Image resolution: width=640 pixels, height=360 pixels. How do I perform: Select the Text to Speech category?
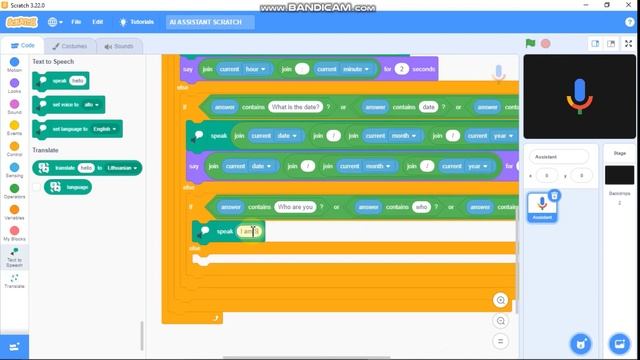point(14,257)
